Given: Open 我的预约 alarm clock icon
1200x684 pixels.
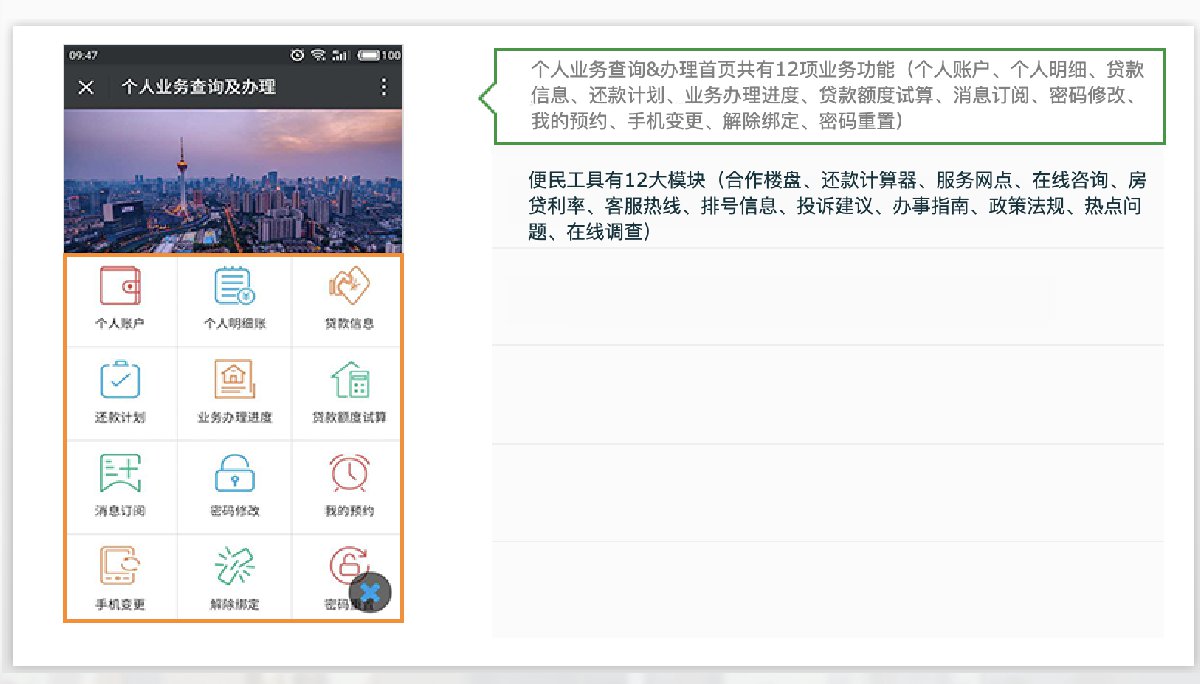Looking at the screenshot, I should click(x=348, y=474).
